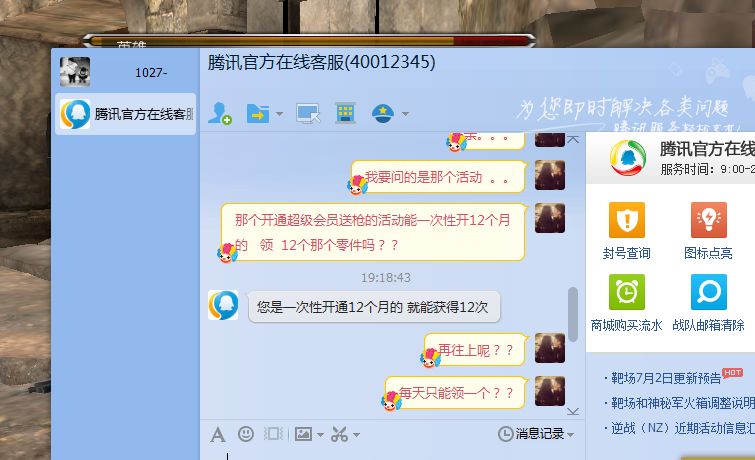Screen dimensions: 755x460
Task: Open the 靶场7月2日更新预告 link
Action: coord(666,378)
